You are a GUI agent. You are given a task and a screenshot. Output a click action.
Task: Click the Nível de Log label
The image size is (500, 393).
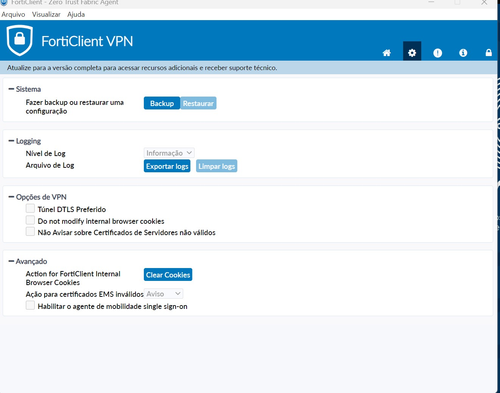(45, 153)
